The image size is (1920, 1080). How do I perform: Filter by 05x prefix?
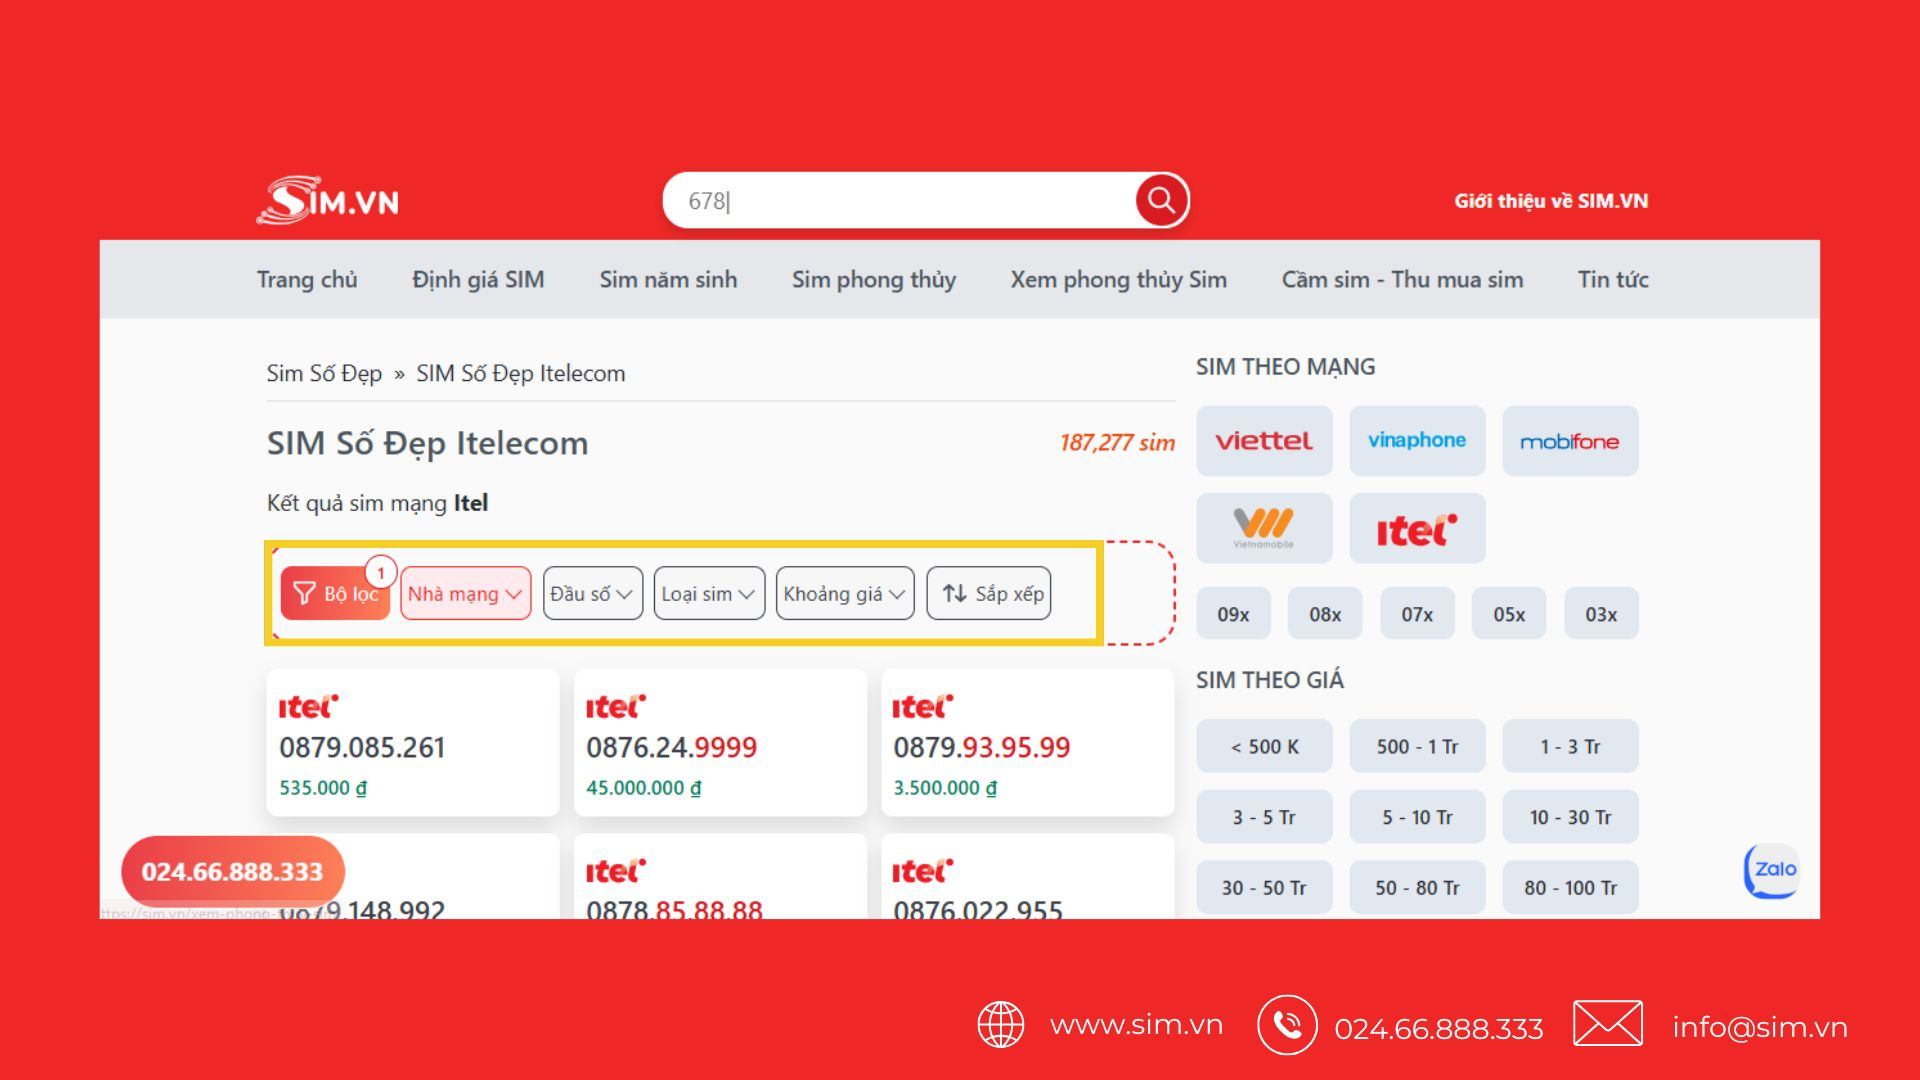[1509, 614]
